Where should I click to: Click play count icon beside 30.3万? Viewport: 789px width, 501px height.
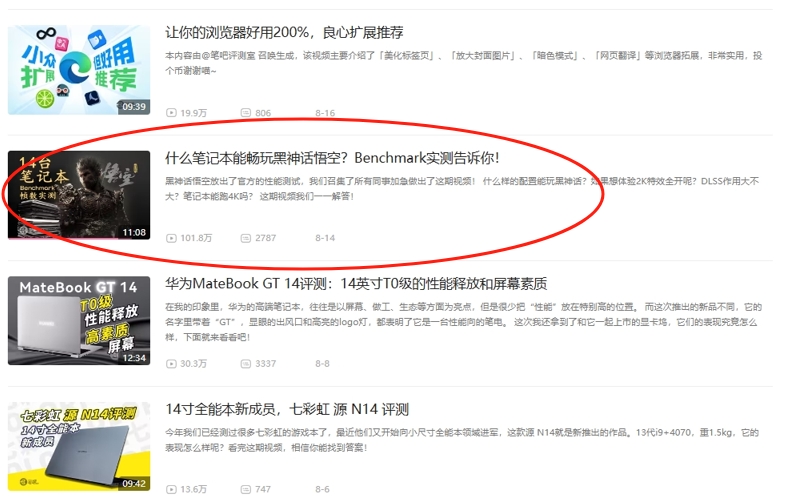(171, 364)
